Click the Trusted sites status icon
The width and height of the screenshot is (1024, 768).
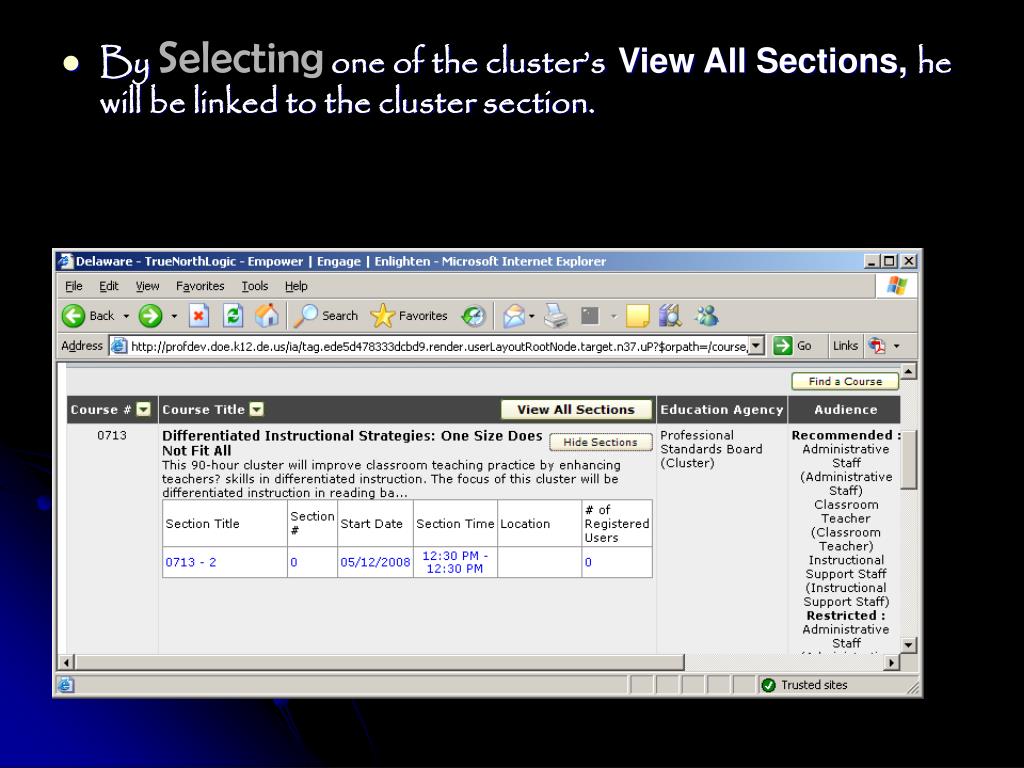tap(769, 685)
